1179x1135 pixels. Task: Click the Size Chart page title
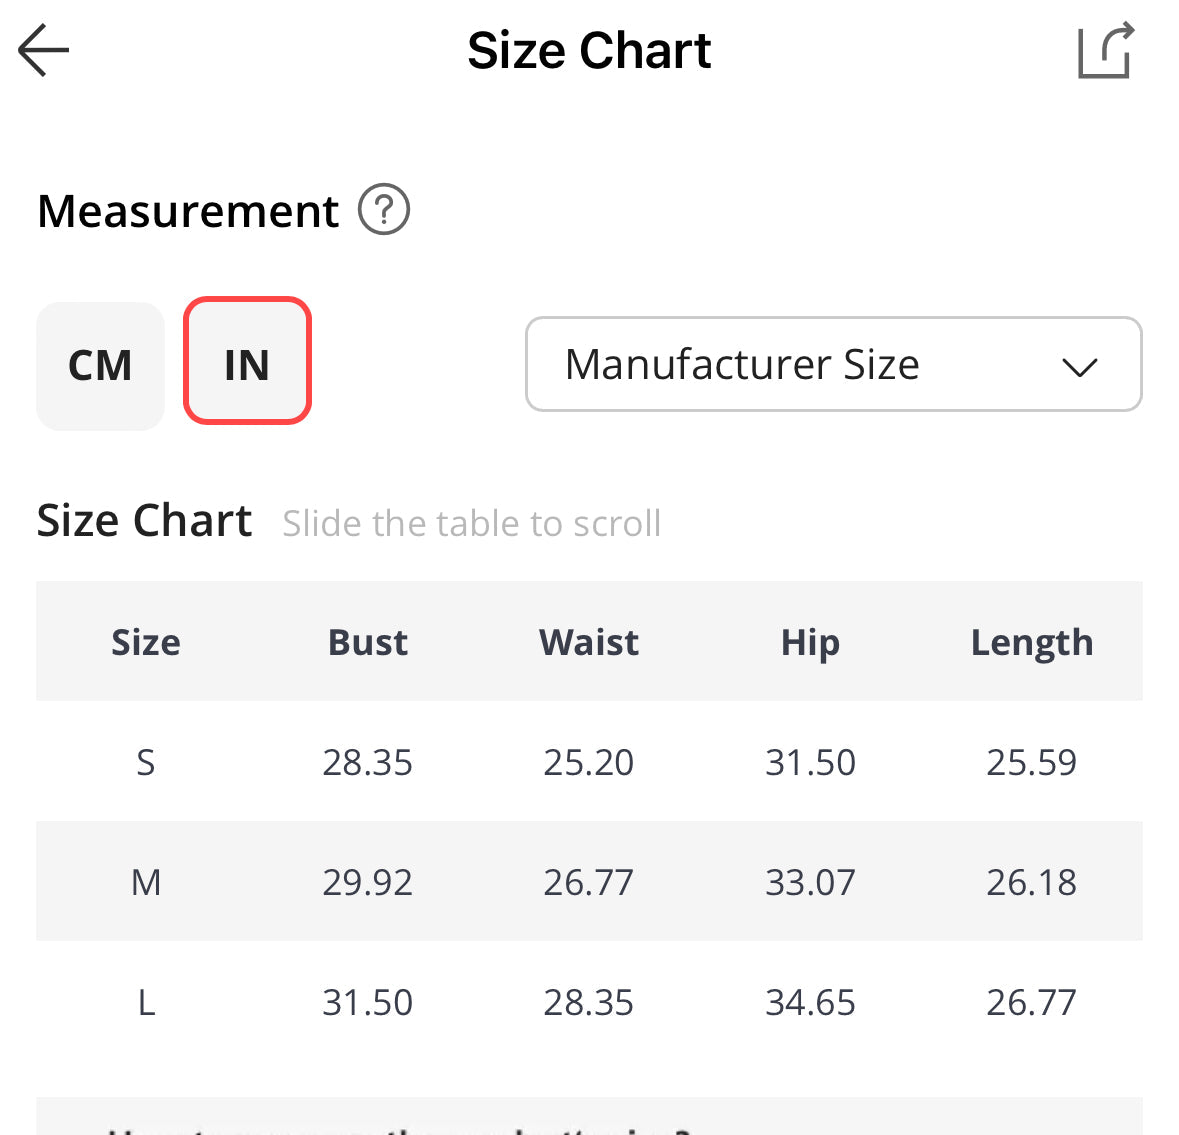point(589,50)
